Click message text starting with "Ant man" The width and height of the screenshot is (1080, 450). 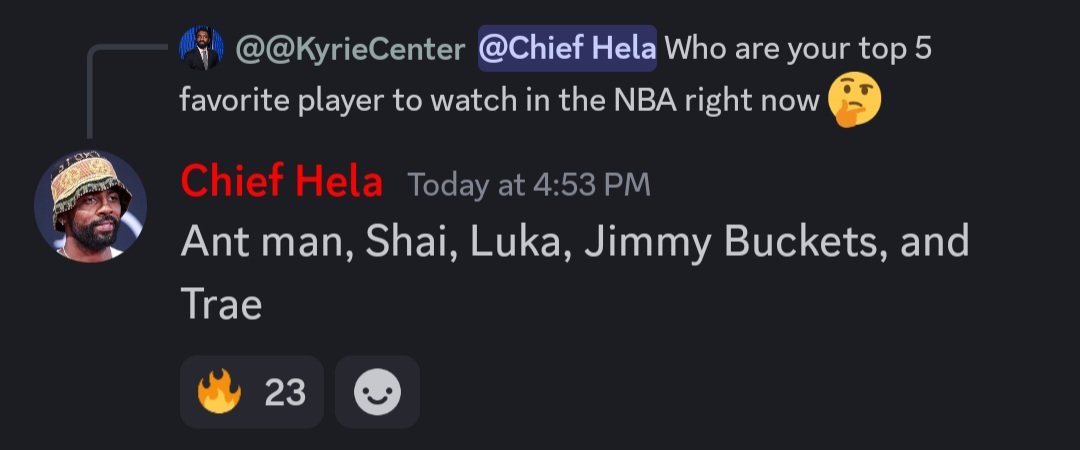262,244
